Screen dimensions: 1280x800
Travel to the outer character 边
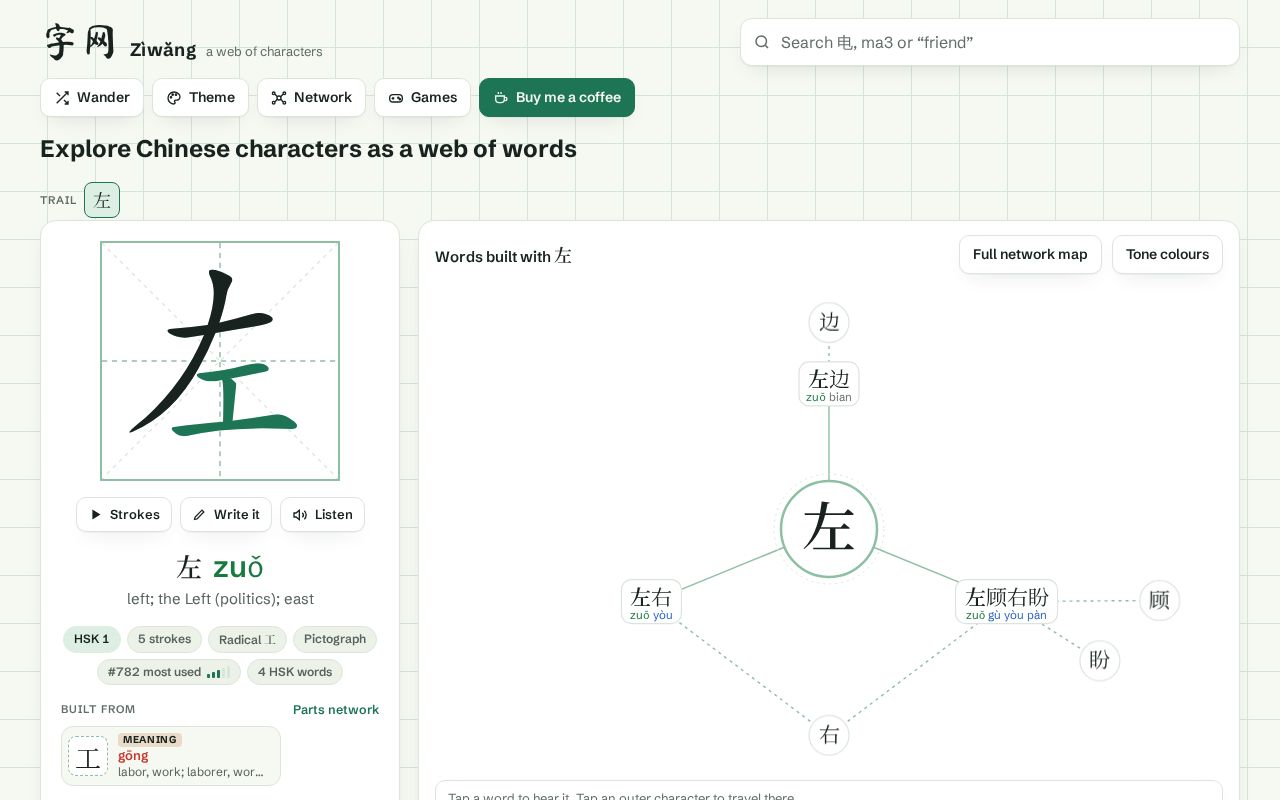(x=829, y=323)
